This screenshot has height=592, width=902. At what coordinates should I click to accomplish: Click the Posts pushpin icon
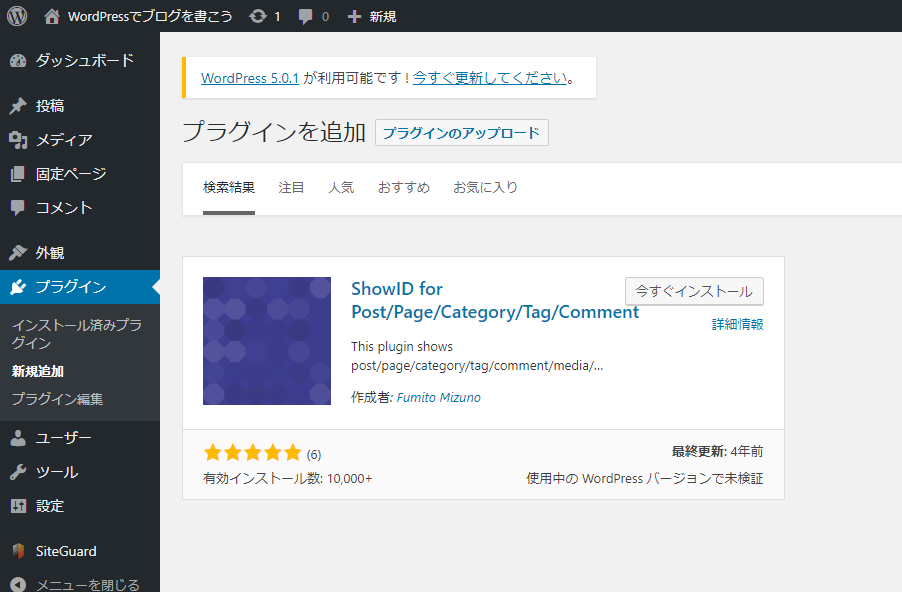tap(18, 106)
